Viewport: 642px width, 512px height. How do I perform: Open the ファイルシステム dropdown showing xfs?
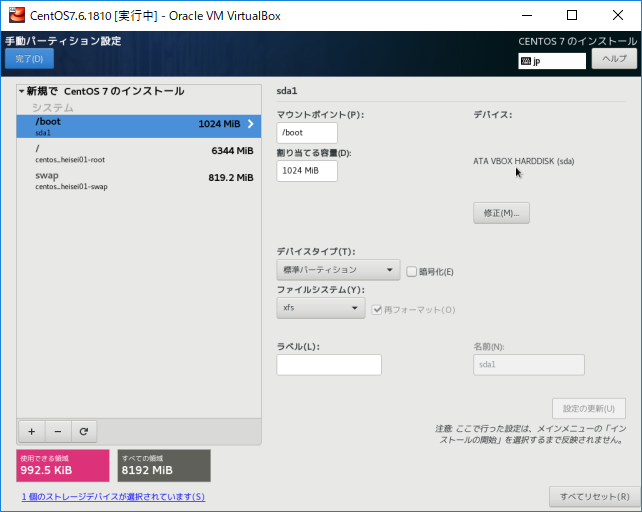pos(321,308)
